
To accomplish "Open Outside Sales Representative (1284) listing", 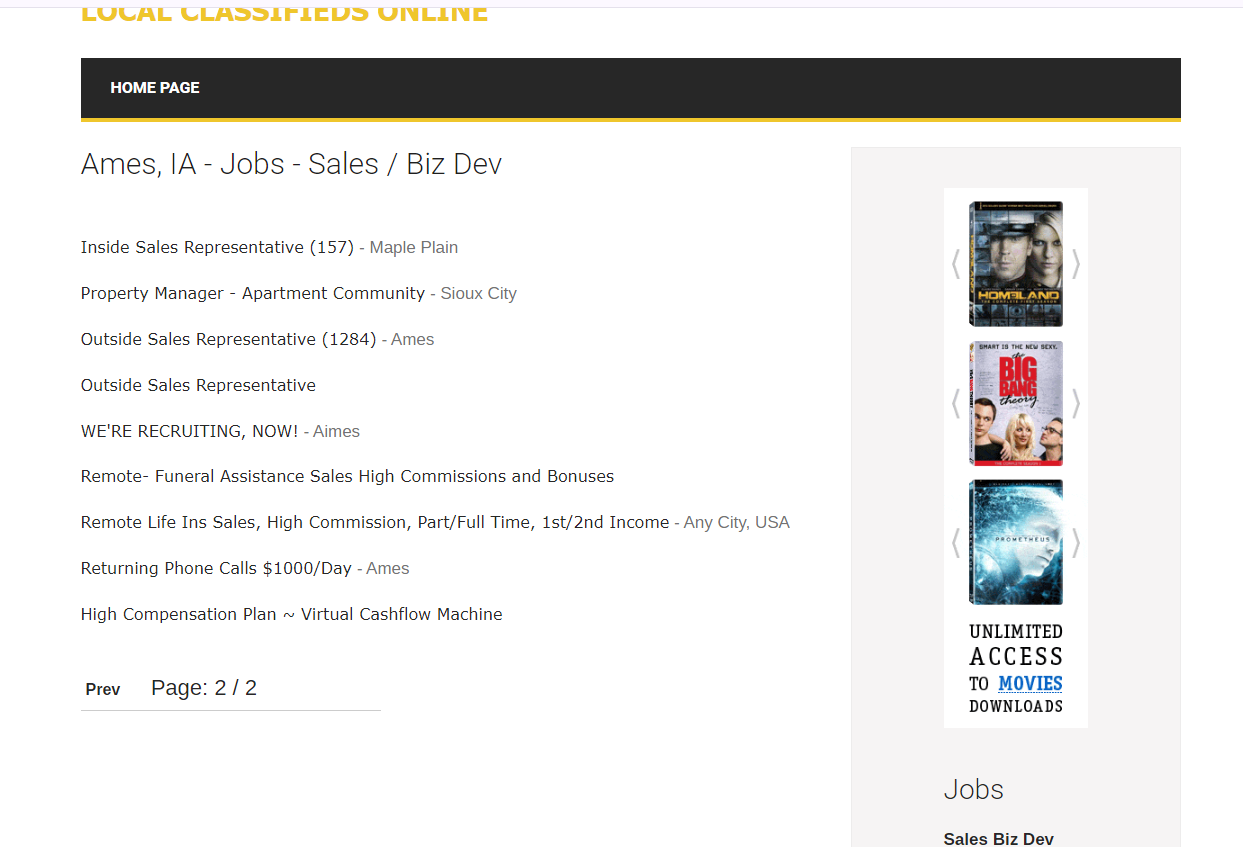I will click(x=229, y=339).
